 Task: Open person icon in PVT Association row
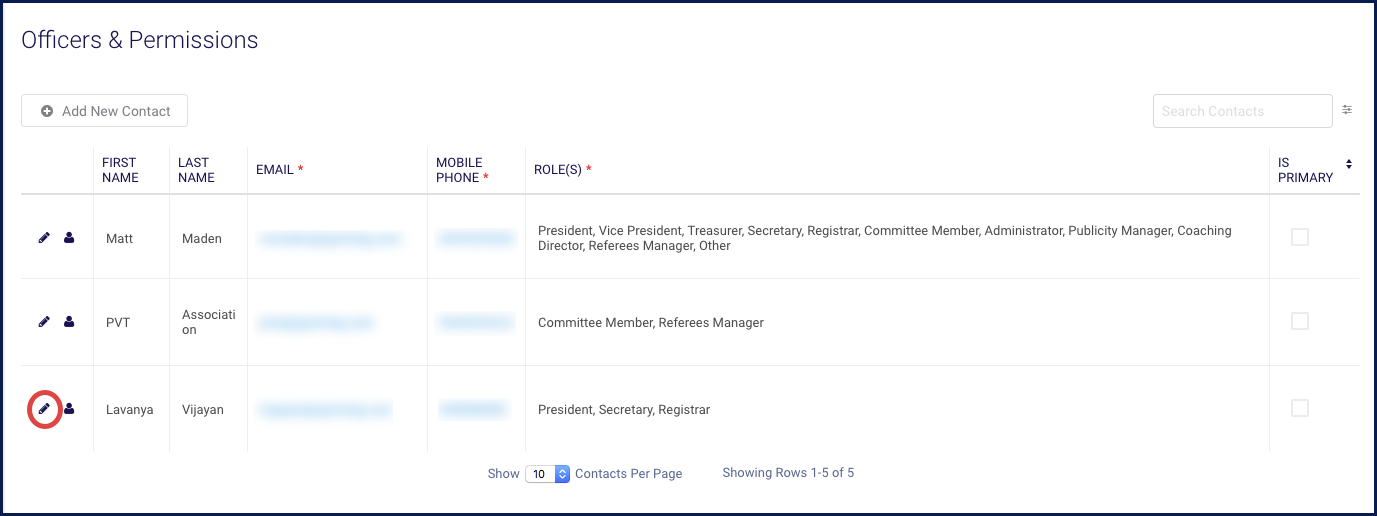[69, 322]
